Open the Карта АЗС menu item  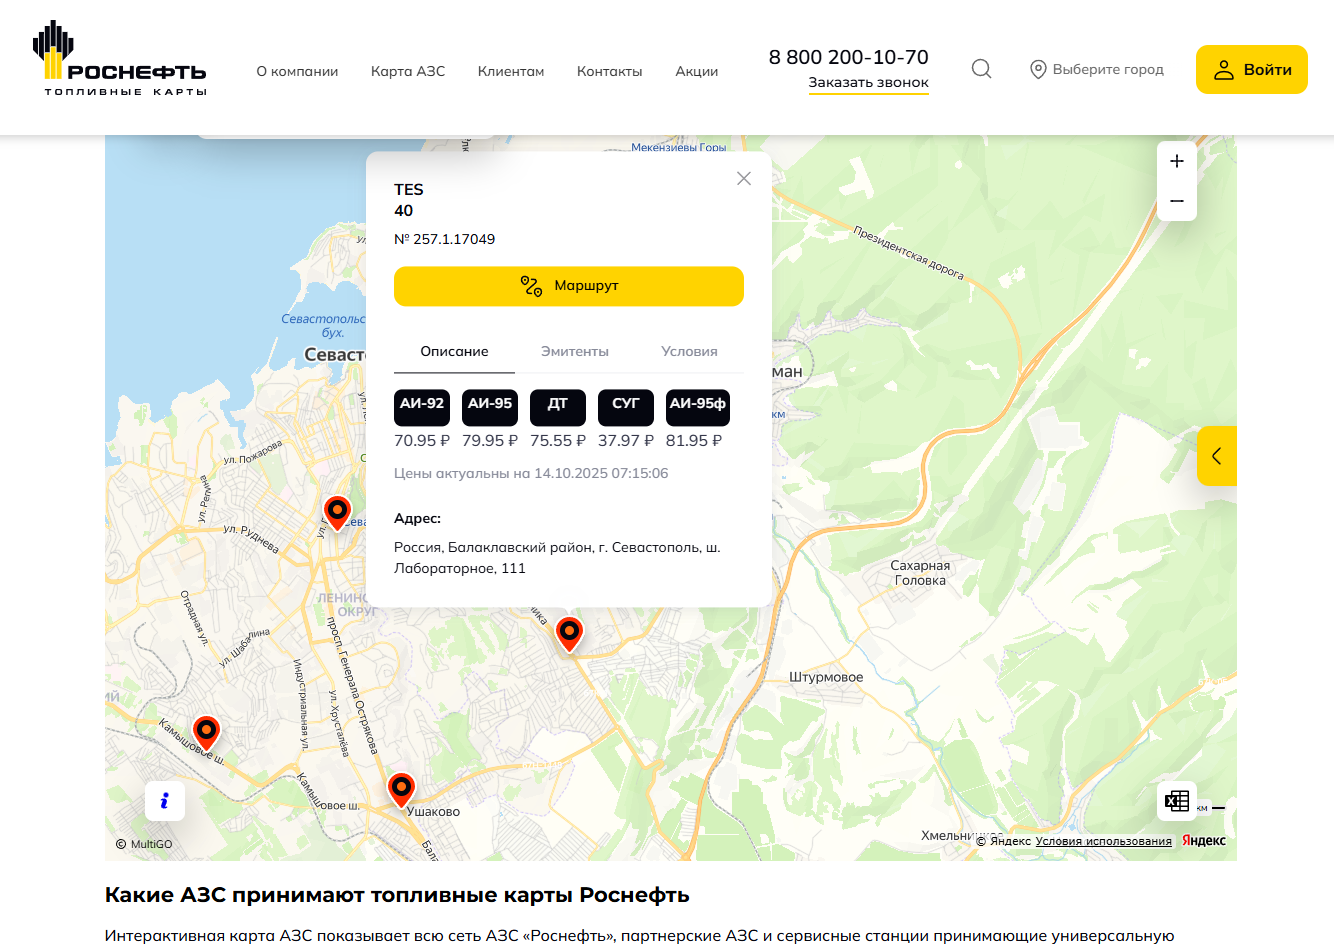(x=408, y=71)
